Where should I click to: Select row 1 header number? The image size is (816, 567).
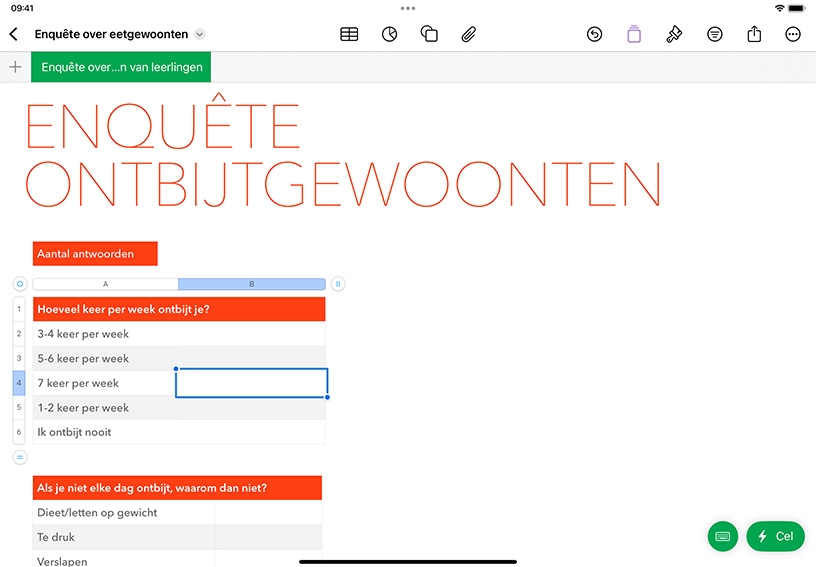pos(19,309)
